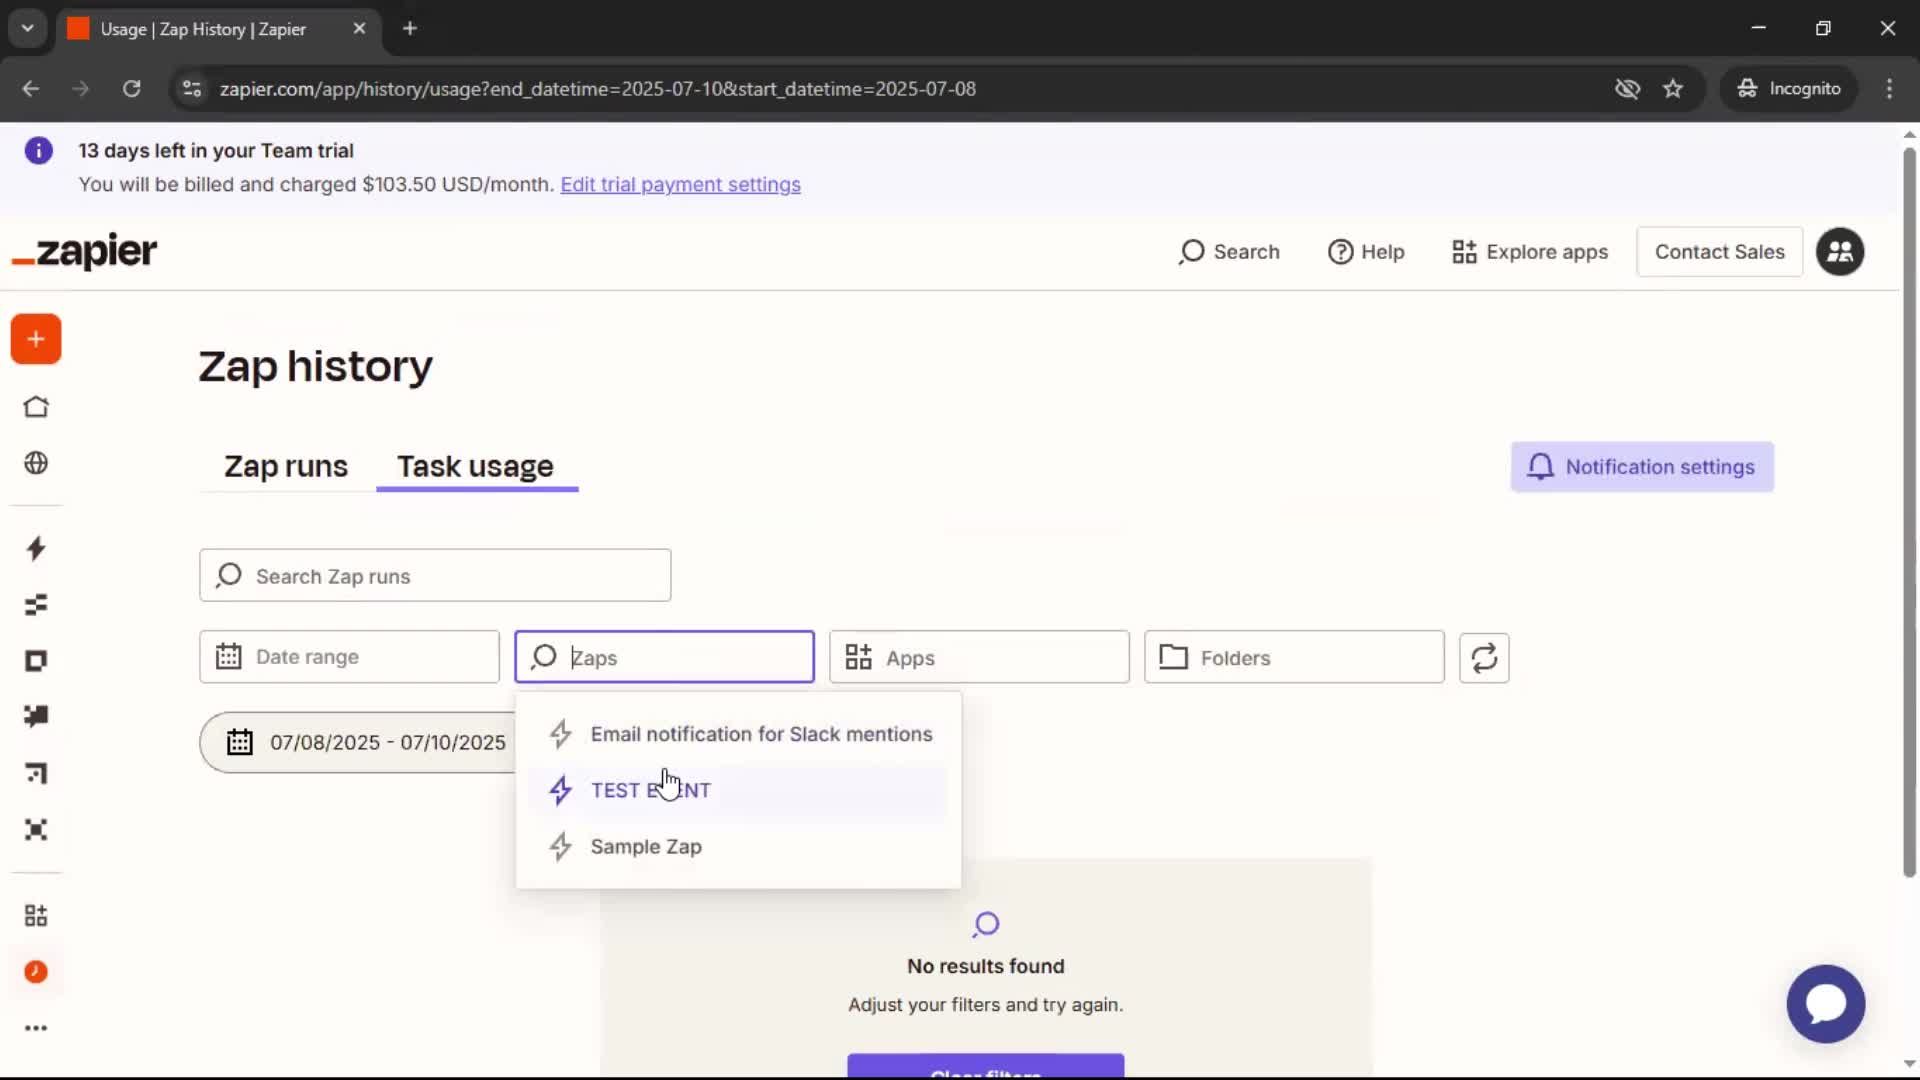The width and height of the screenshot is (1920, 1080).
Task: Click the page vertical scrollbar
Action: coord(1909,513)
